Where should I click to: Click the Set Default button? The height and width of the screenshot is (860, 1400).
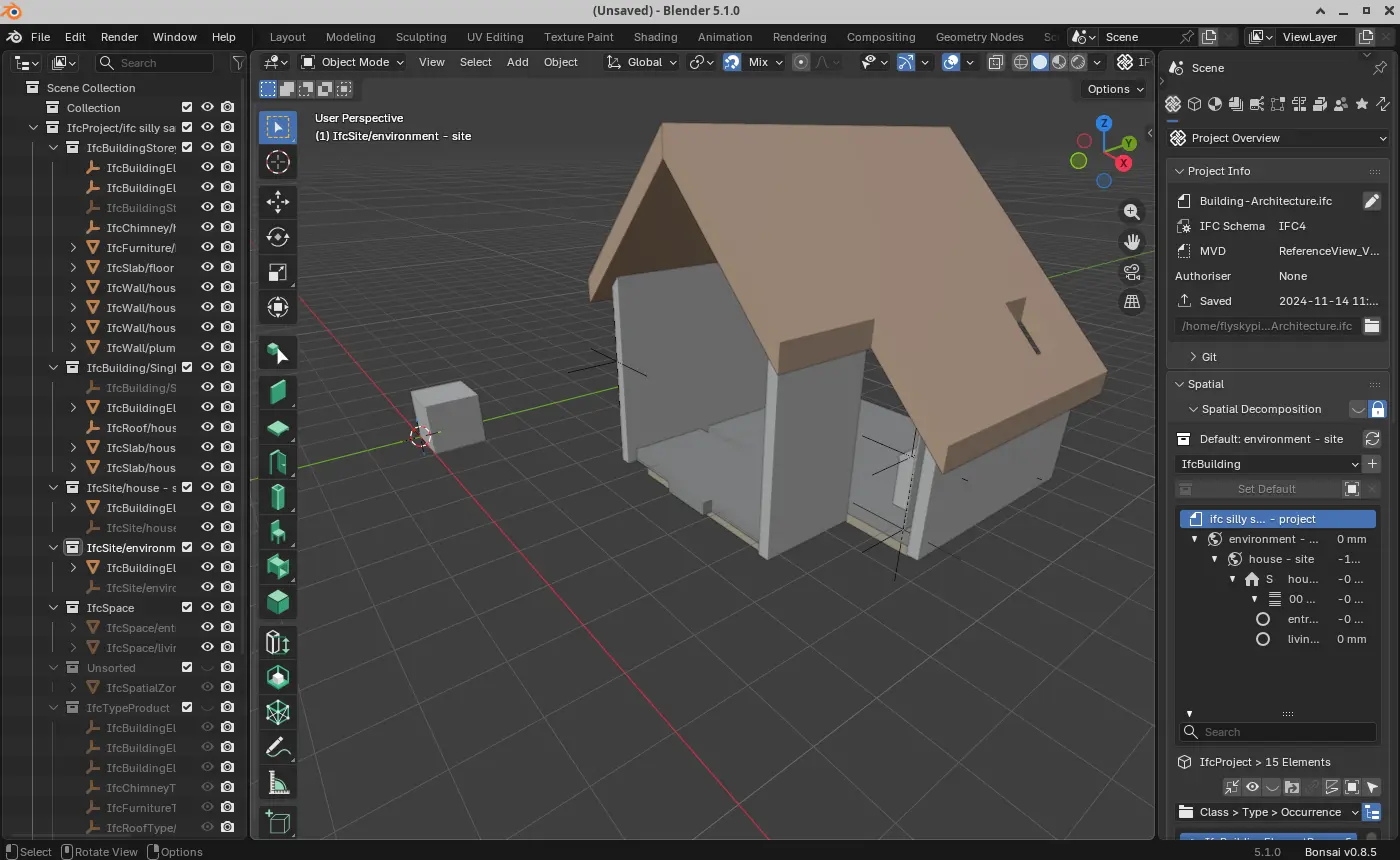coord(1266,489)
